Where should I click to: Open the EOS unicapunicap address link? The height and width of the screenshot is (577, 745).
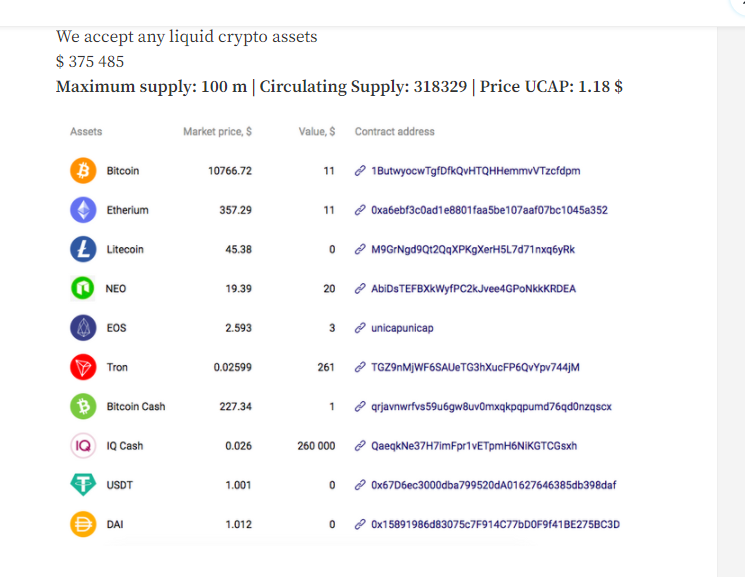402,328
